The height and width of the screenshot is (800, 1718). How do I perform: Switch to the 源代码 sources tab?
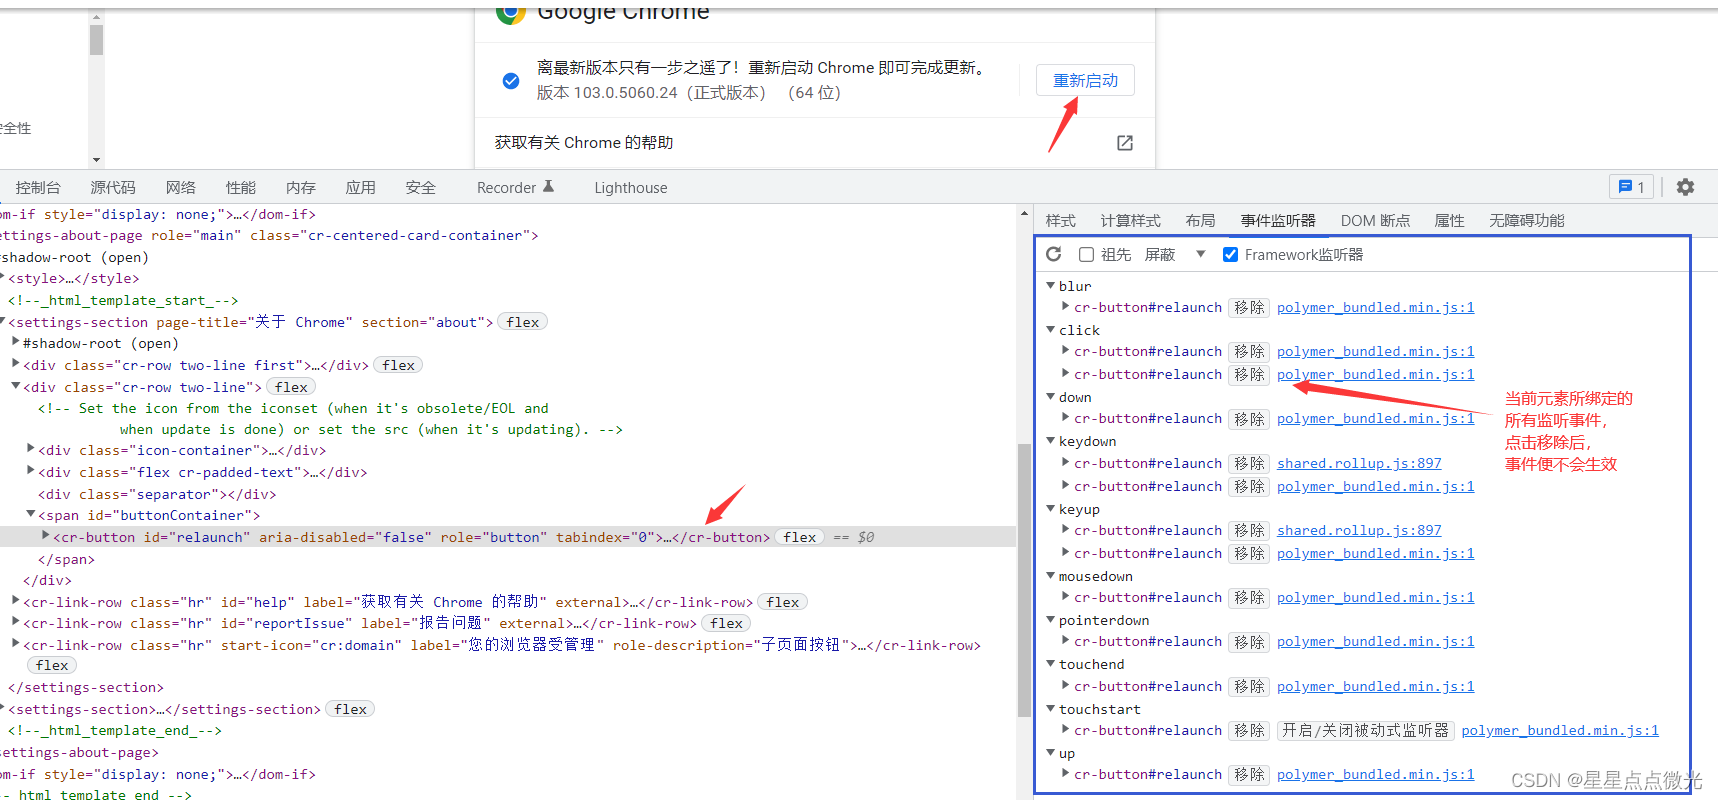point(113,188)
